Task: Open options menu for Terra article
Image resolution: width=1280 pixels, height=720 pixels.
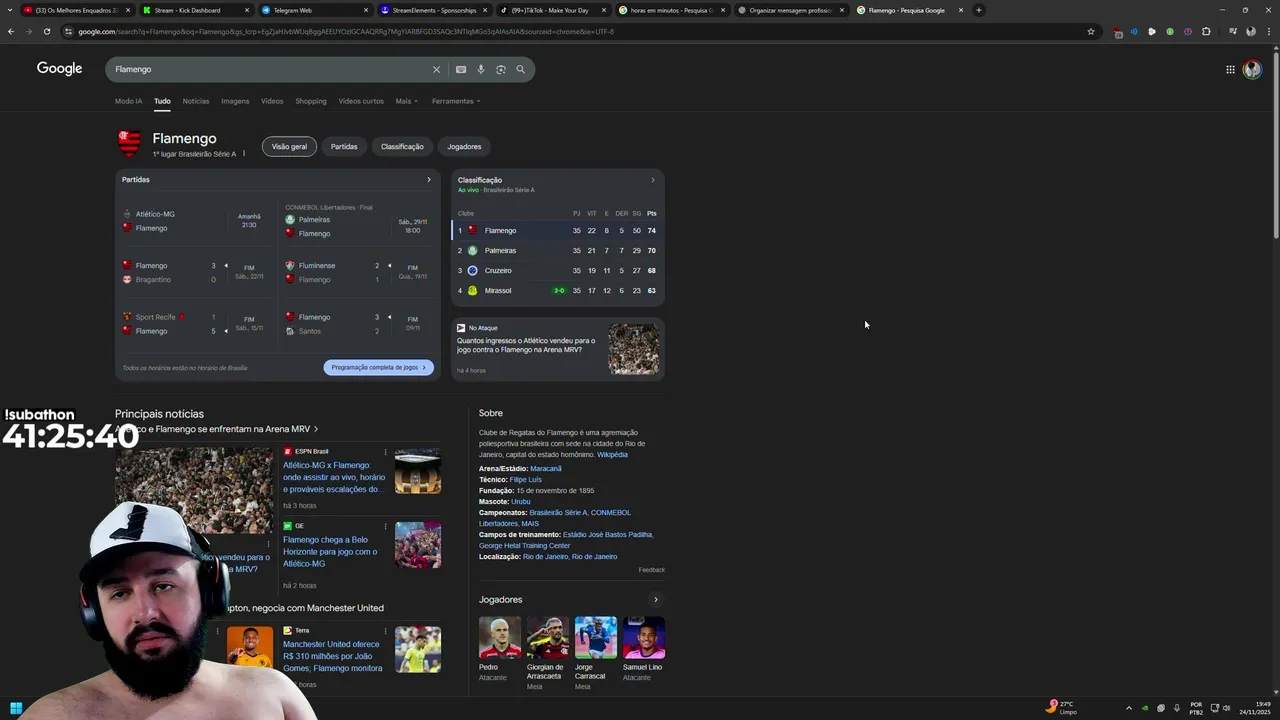Action: tap(385, 631)
